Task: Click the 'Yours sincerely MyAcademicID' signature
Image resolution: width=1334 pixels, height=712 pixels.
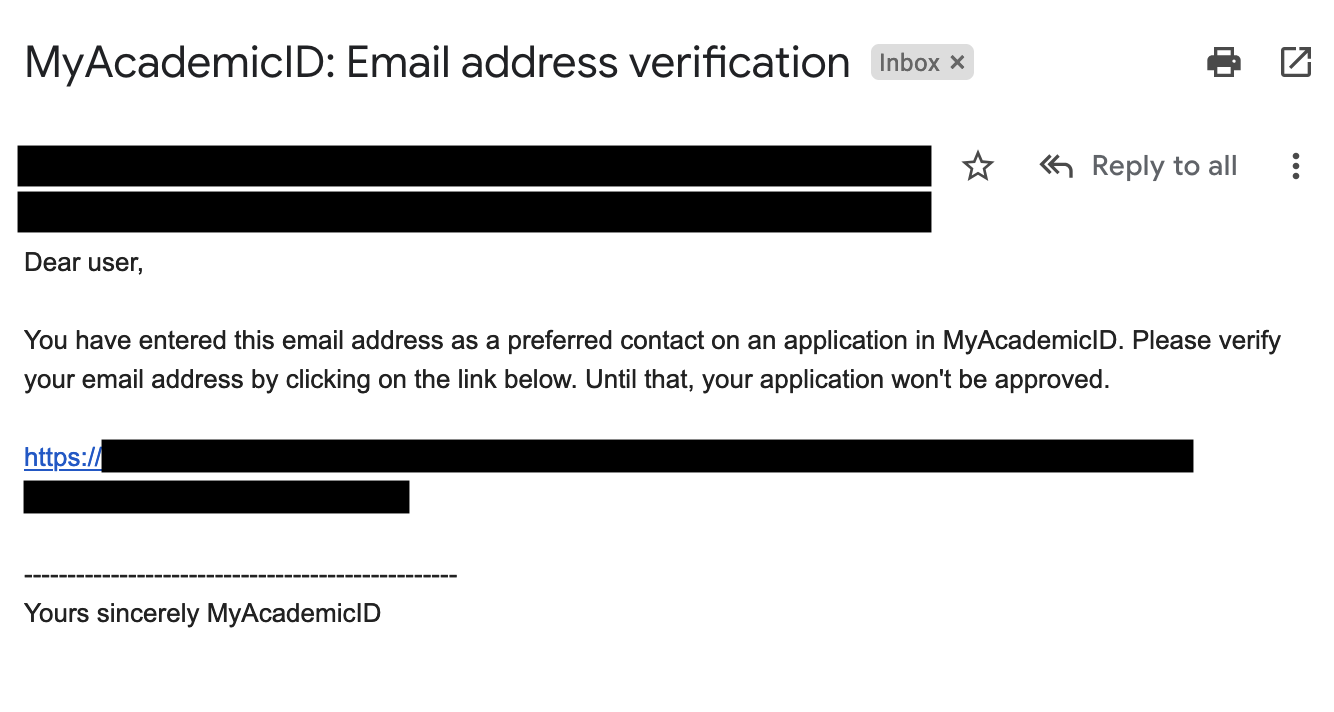Action: (x=202, y=613)
